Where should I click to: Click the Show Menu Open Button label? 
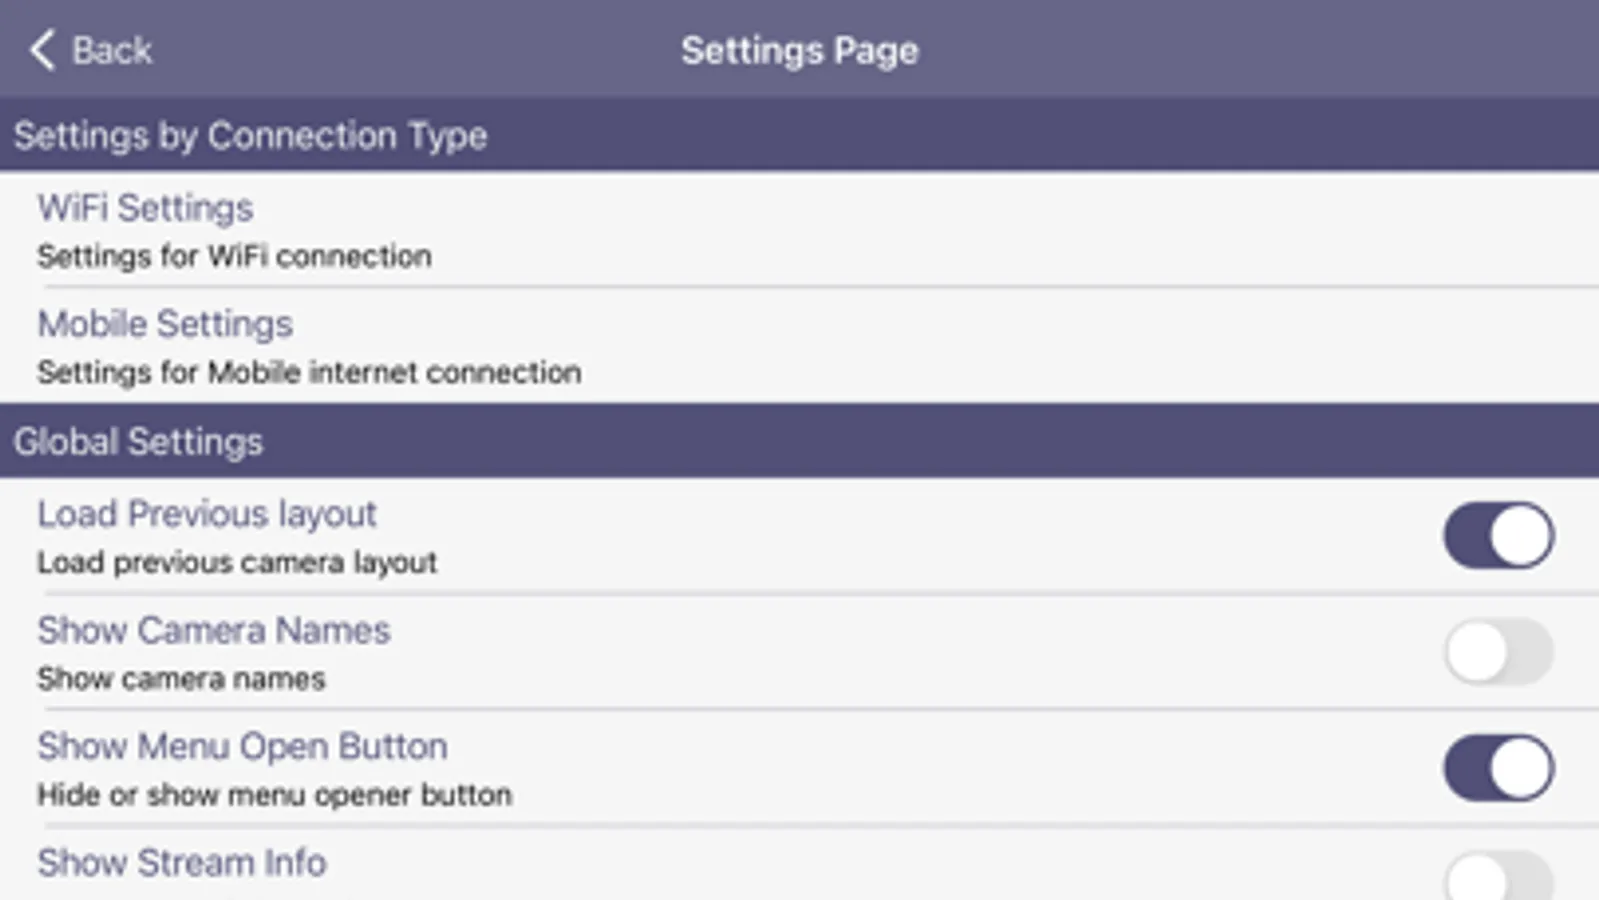(x=242, y=746)
